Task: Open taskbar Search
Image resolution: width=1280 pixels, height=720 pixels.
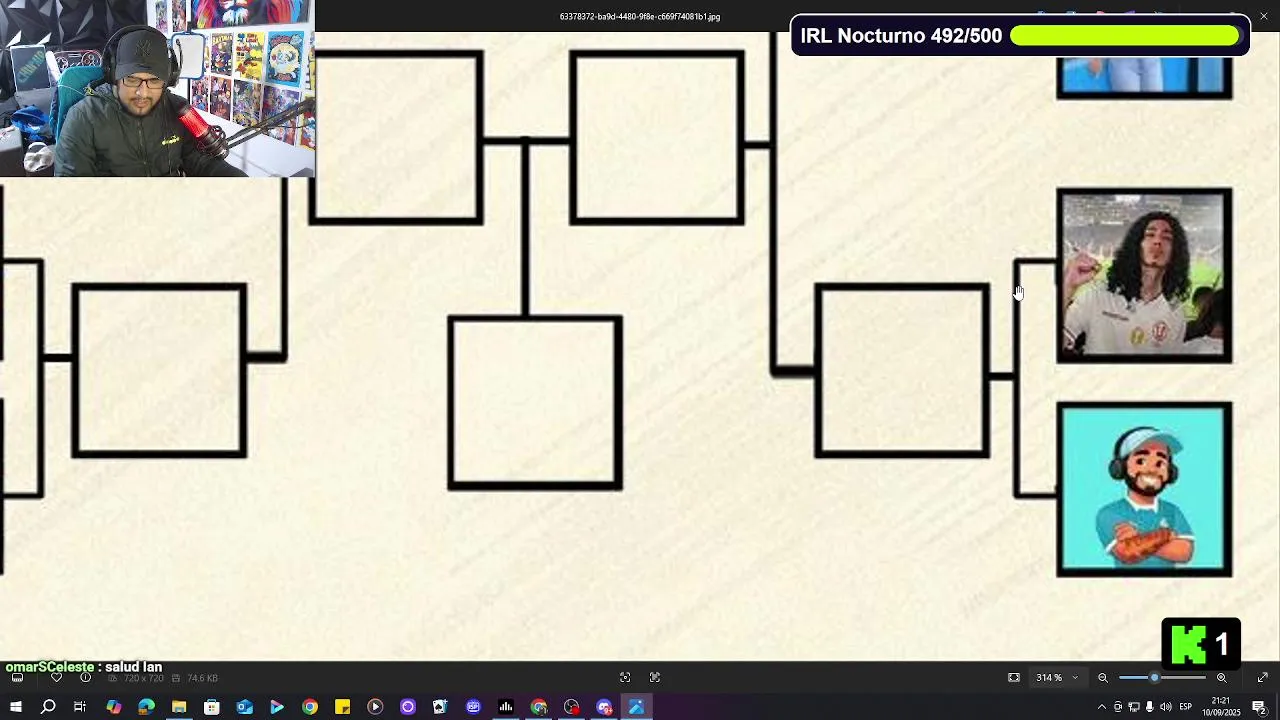Action: pyautogui.click(x=48, y=708)
